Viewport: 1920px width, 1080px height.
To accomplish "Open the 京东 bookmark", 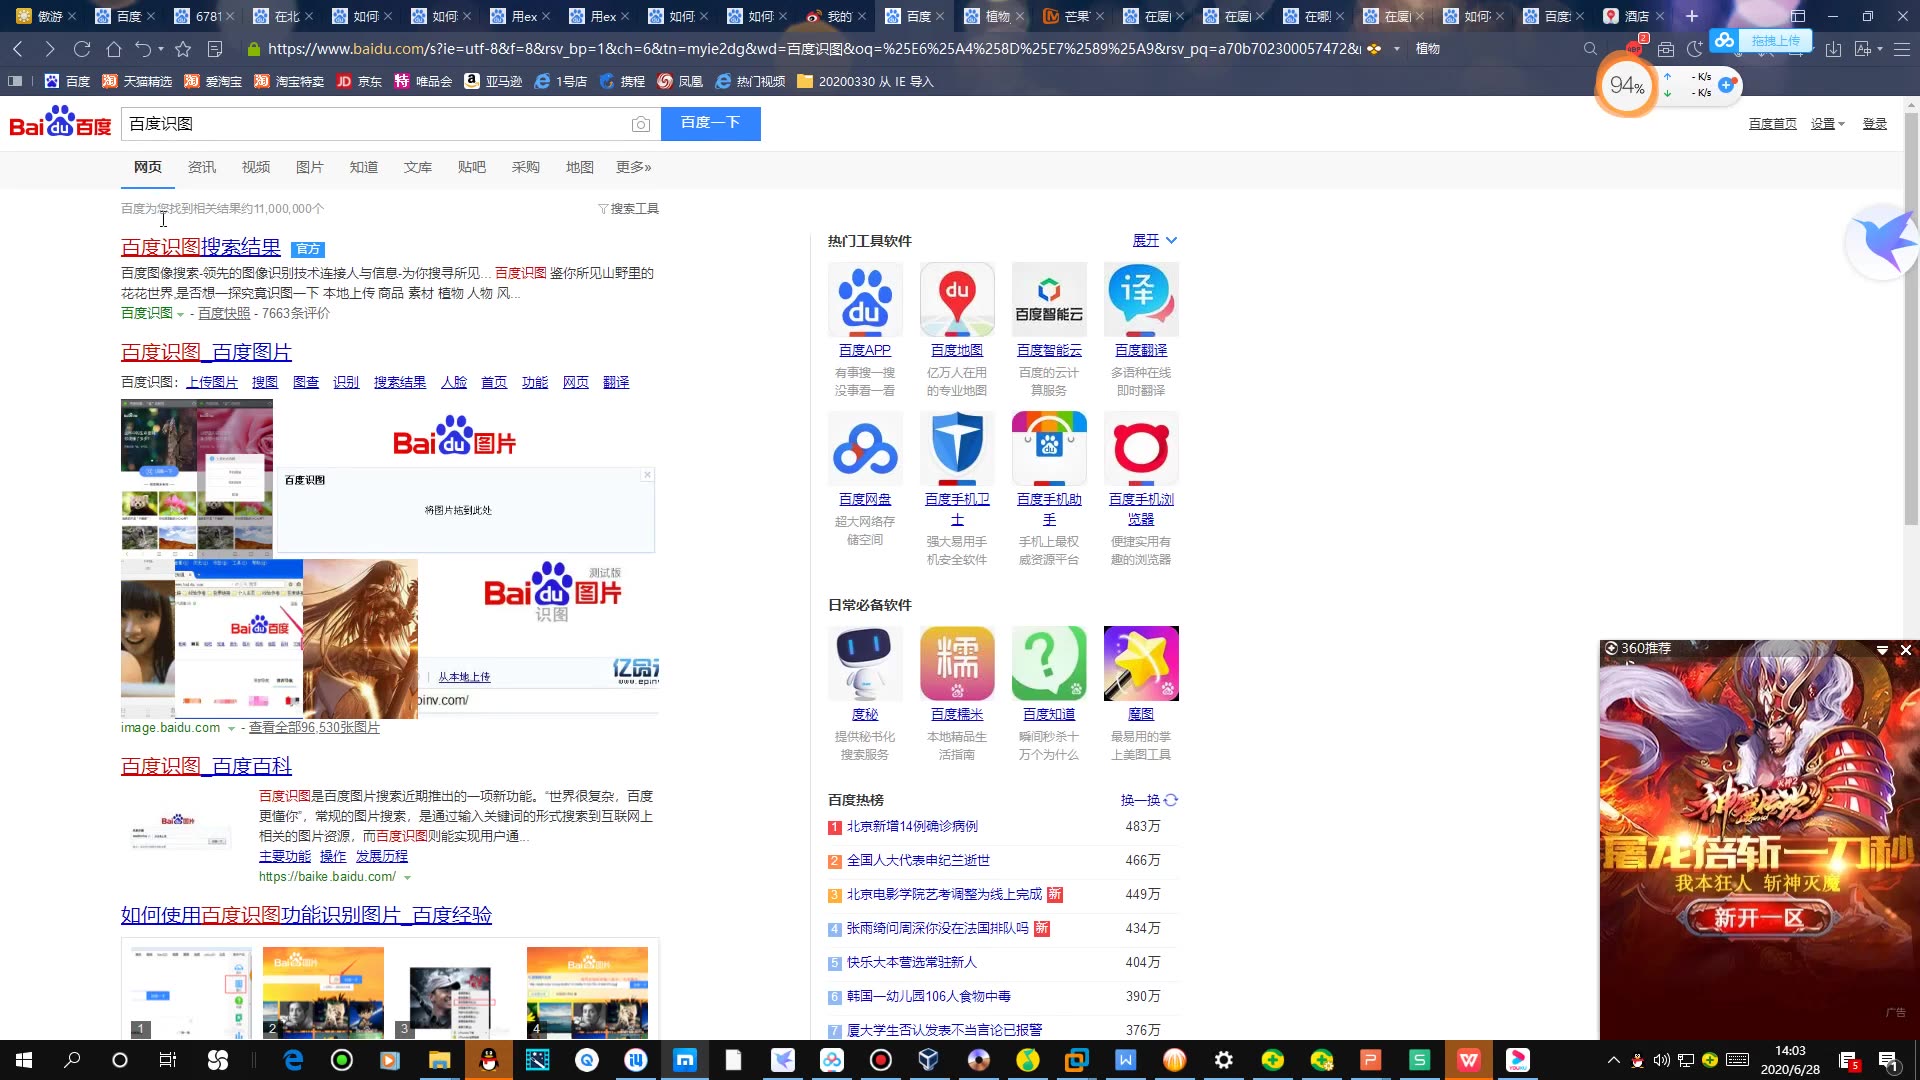I will (x=359, y=81).
